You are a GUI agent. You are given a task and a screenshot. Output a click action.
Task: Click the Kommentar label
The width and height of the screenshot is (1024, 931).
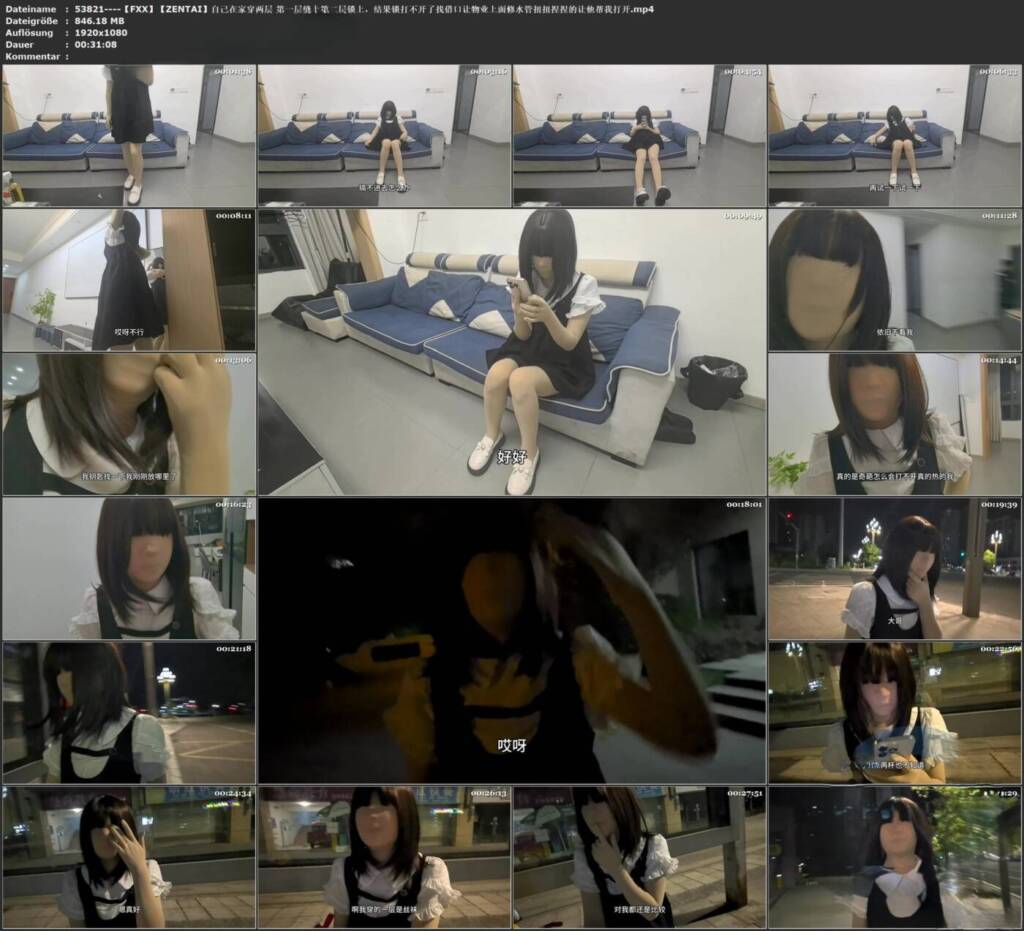(33, 56)
